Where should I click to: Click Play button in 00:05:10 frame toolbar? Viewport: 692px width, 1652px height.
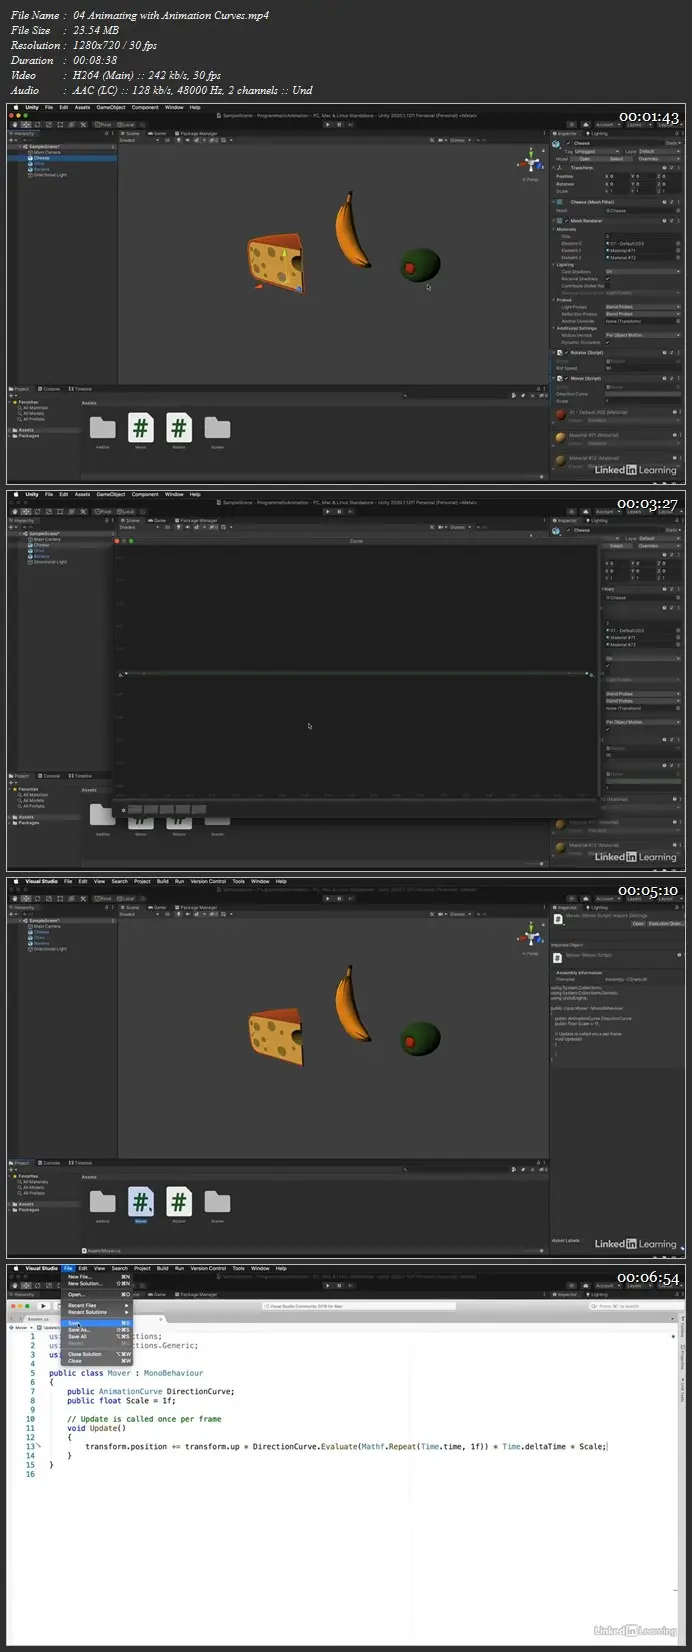click(327, 898)
